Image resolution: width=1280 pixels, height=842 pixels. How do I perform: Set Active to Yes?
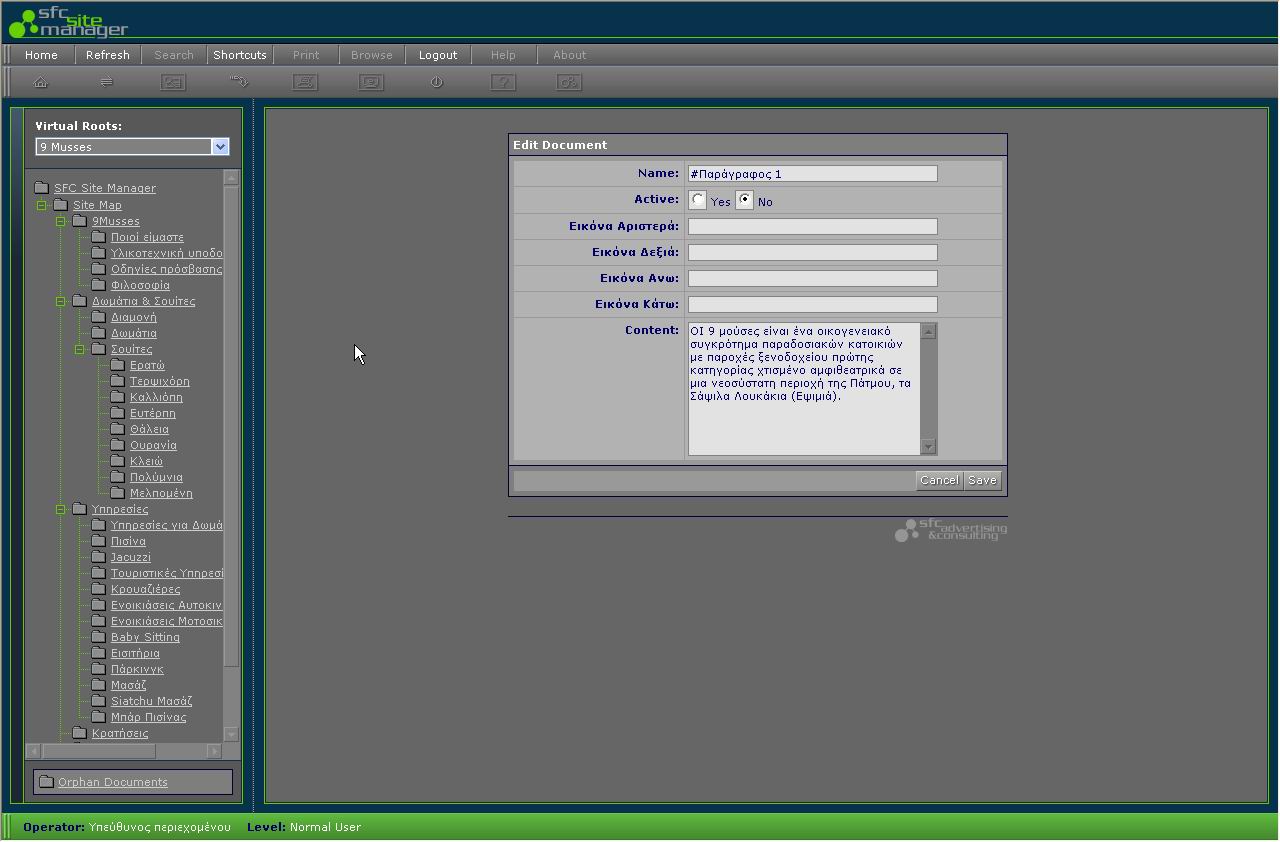pyautogui.click(x=698, y=200)
